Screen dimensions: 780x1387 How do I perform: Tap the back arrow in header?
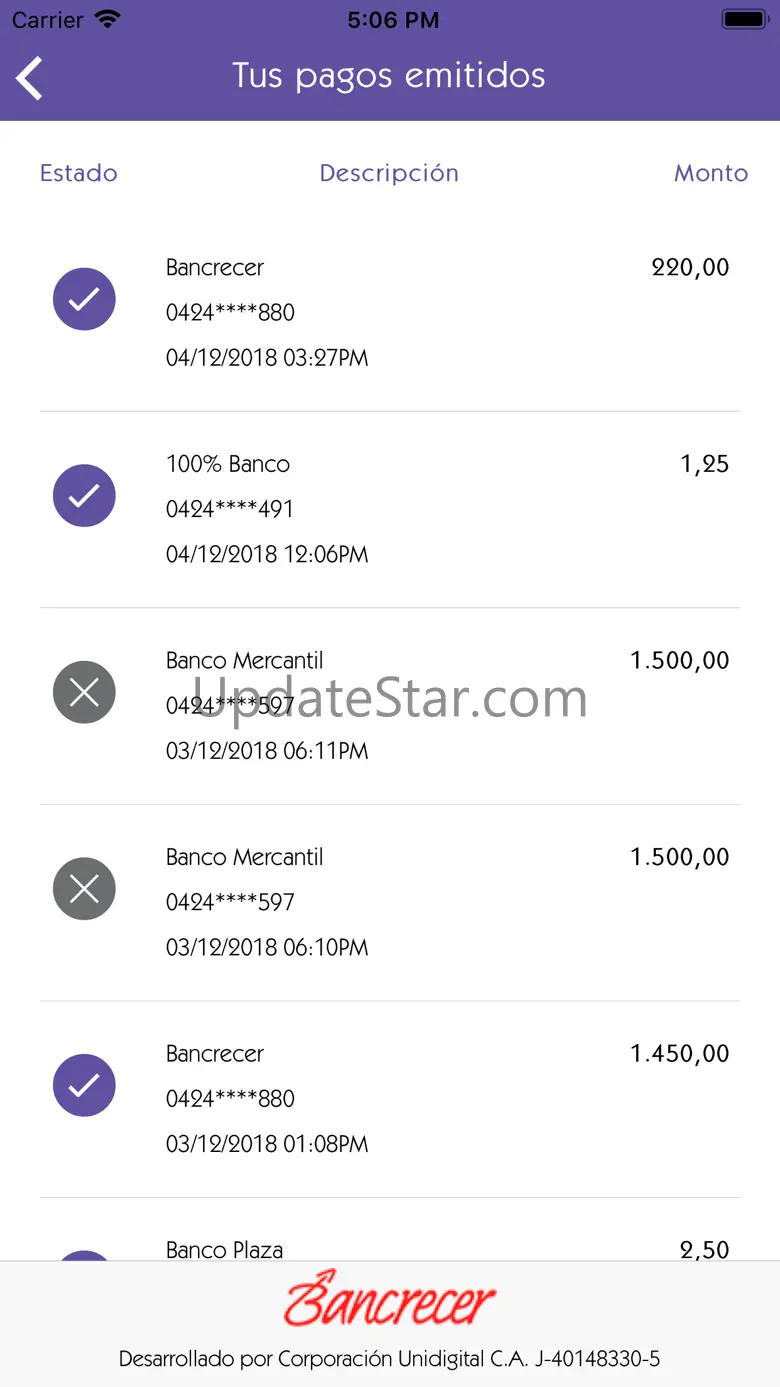coord(30,78)
